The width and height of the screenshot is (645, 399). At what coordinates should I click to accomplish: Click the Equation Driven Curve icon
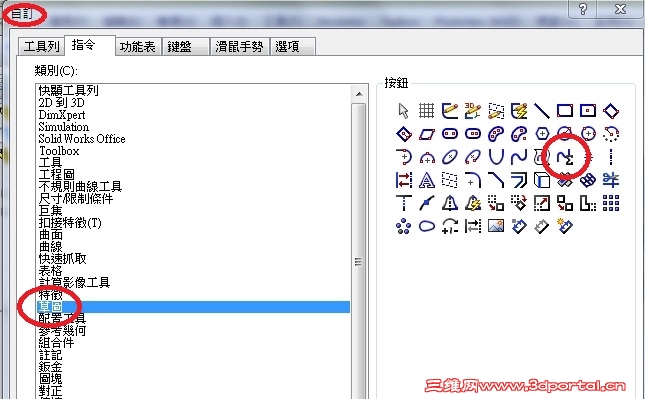[x=565, y=157]
